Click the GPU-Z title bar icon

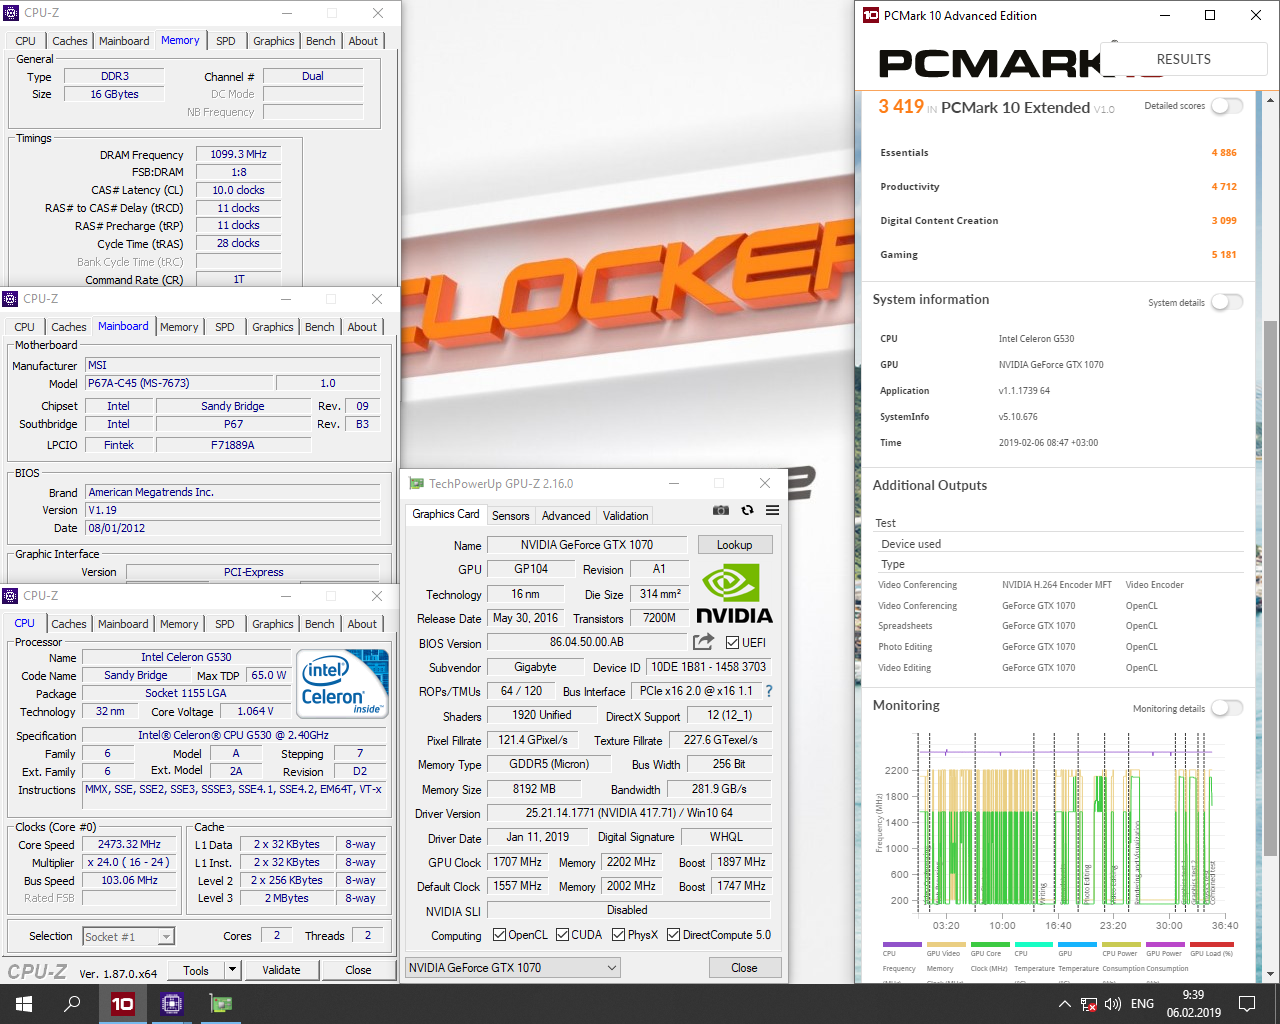[x=416, y=483]
